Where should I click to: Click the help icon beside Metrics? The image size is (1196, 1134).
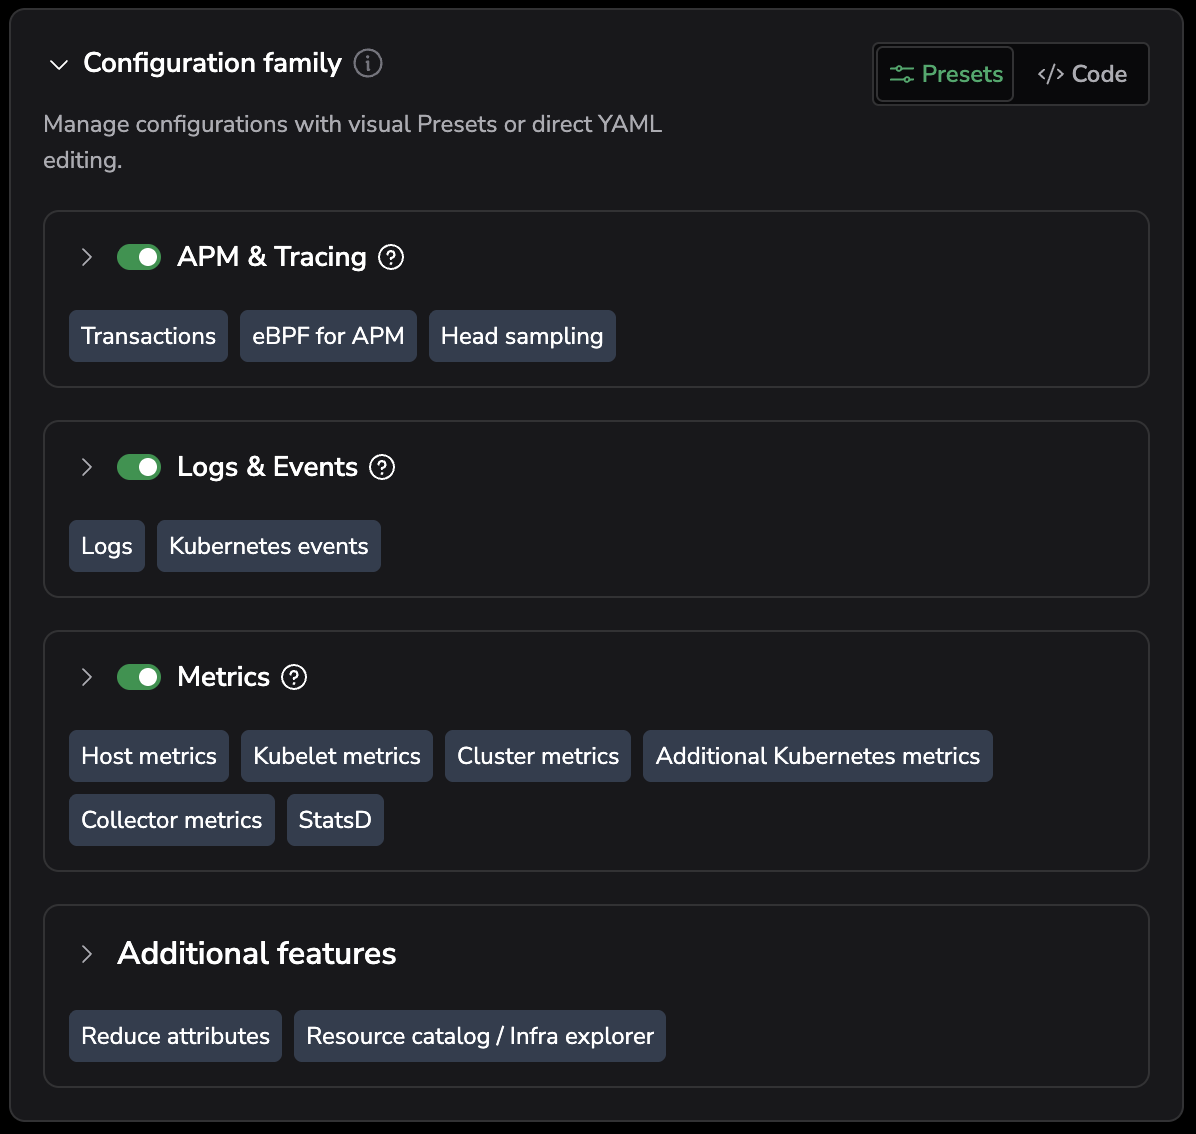pyautogui.click(x=294, y=677)
